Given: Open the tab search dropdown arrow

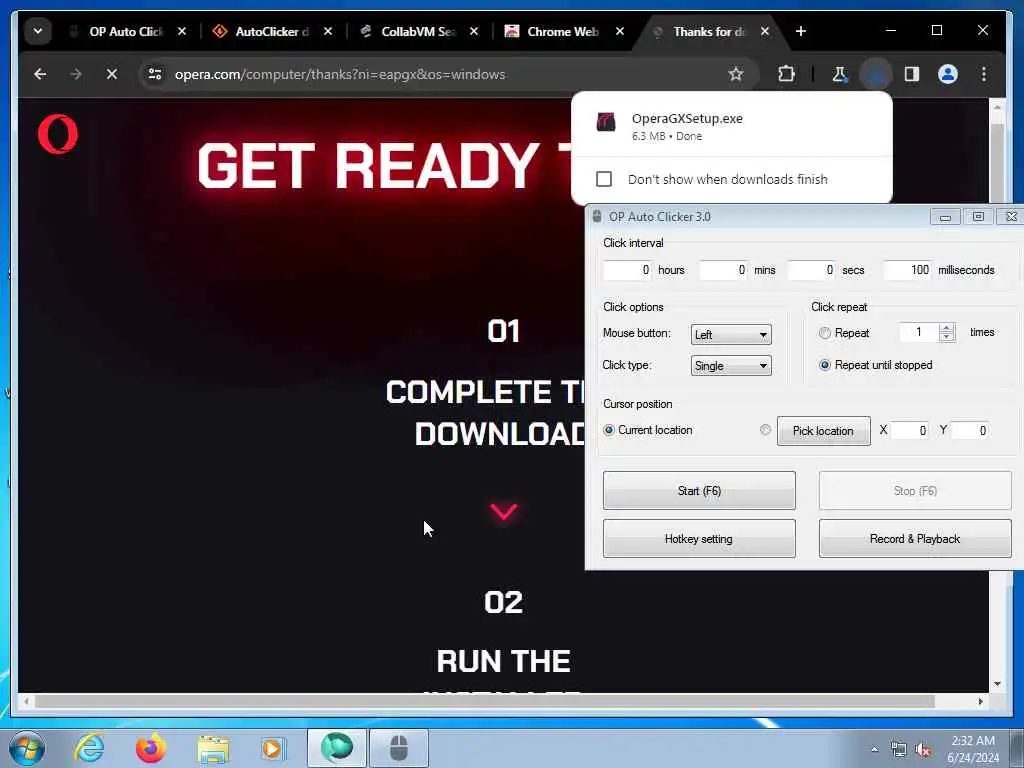Looking at the screenshot, I should [38, 31].
